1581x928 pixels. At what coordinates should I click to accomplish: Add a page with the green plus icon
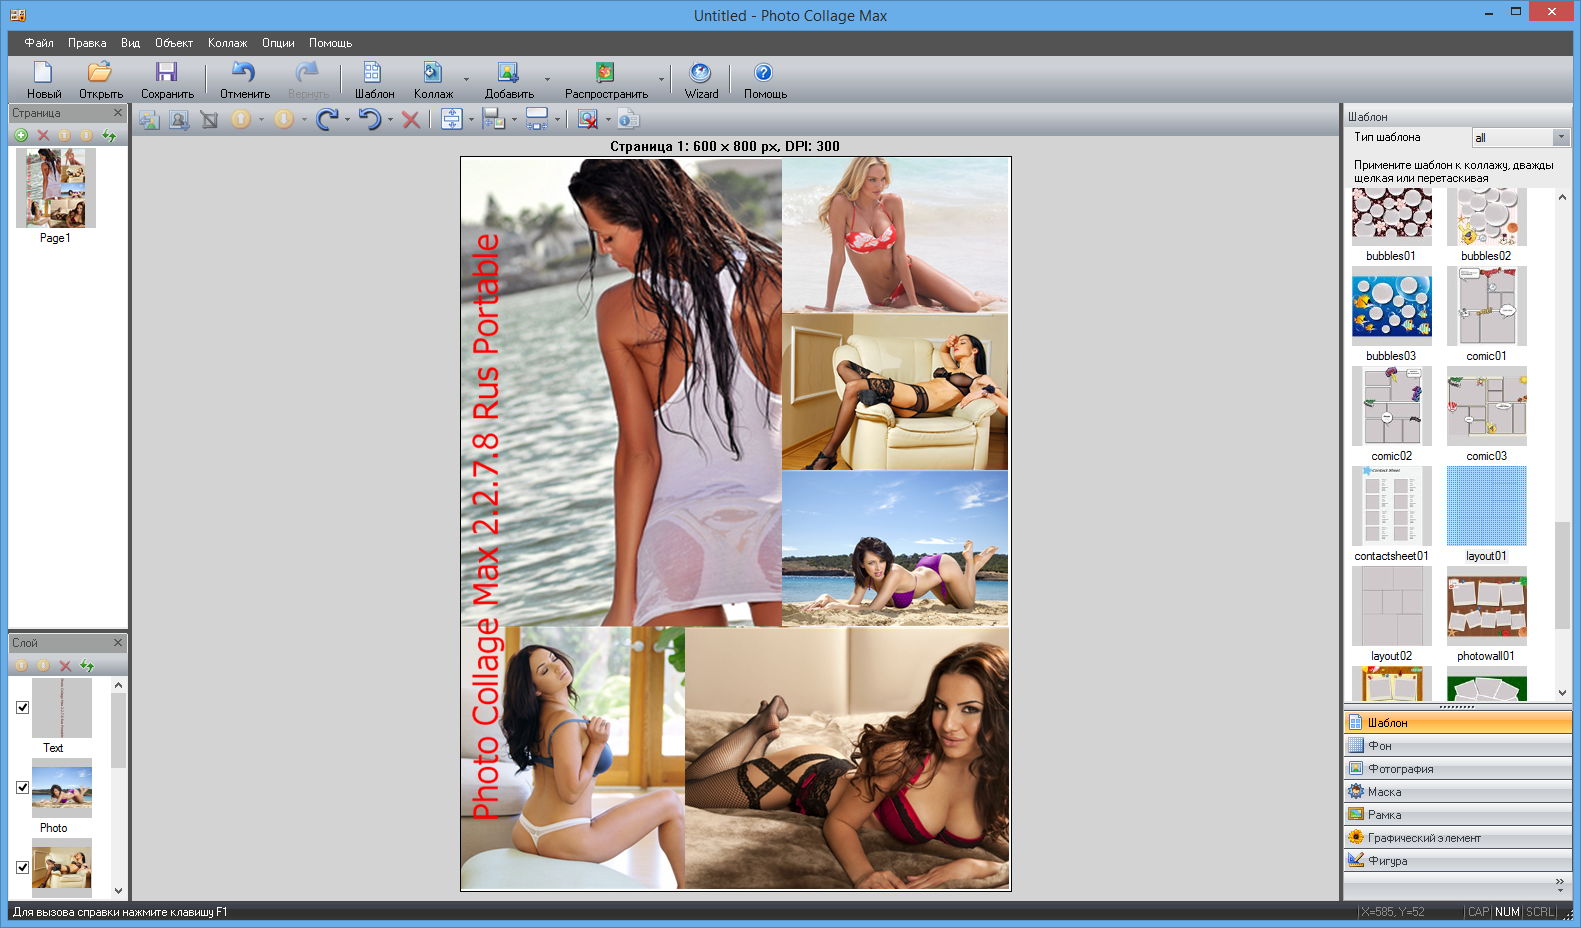tap(21, 135)
